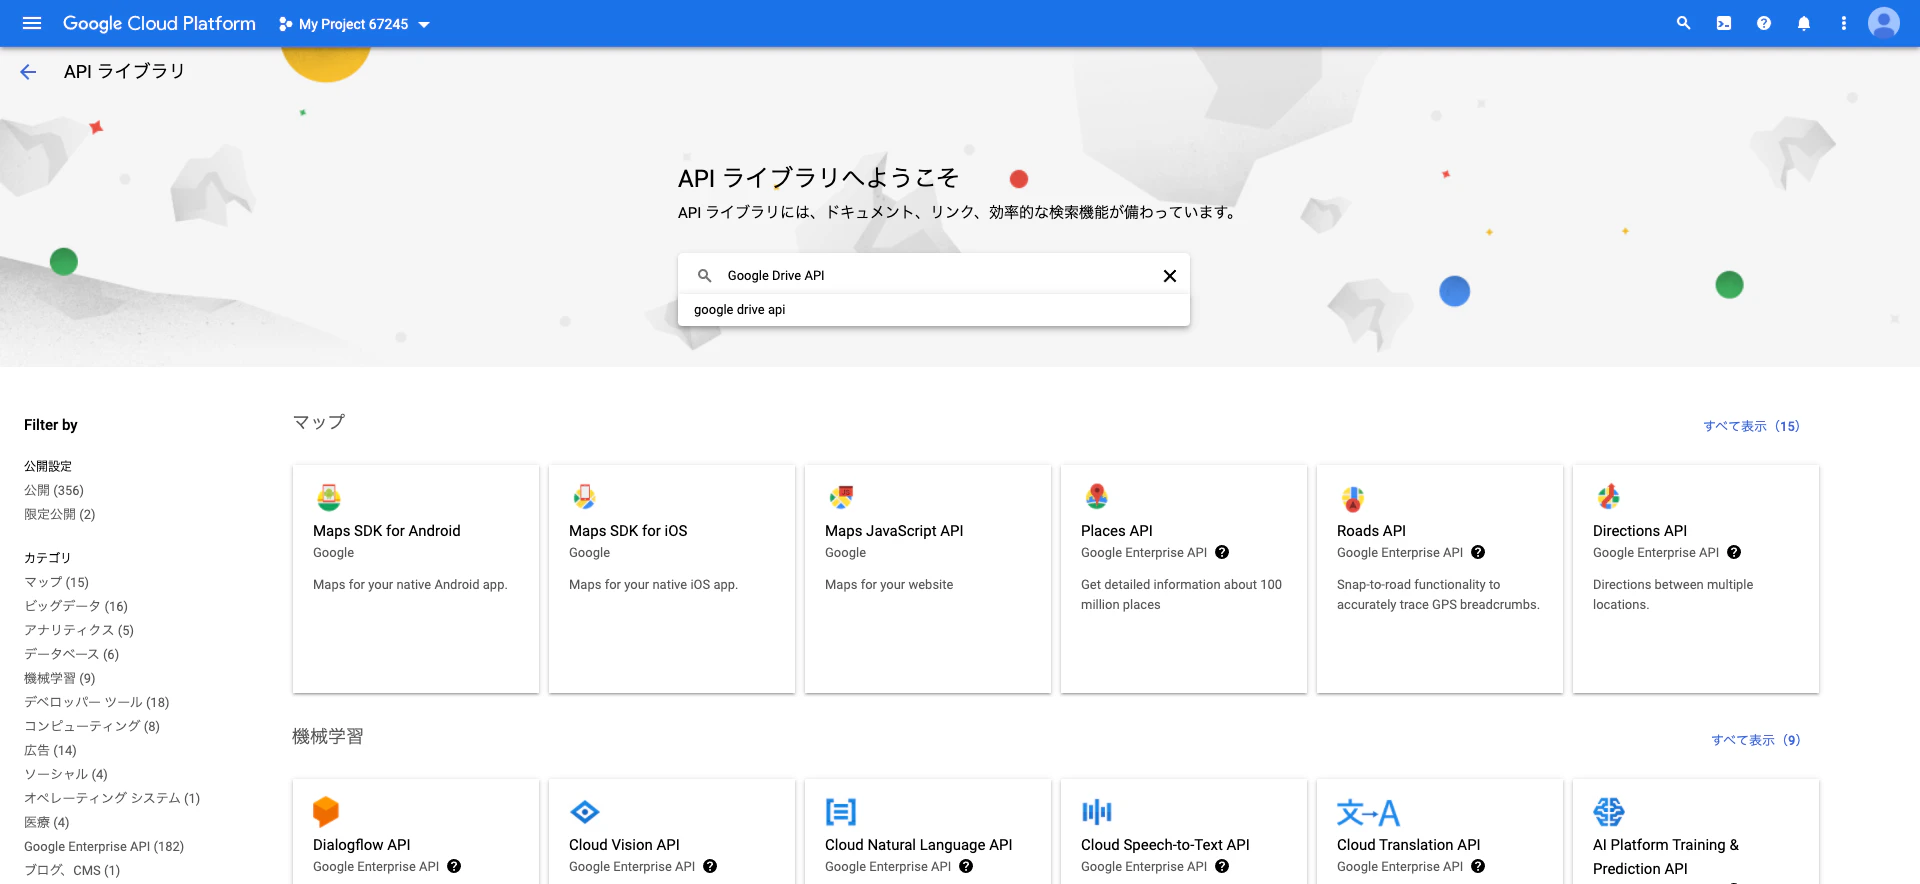Filter by データベース (6) category
1920x884 pixels.
(71, 654)
